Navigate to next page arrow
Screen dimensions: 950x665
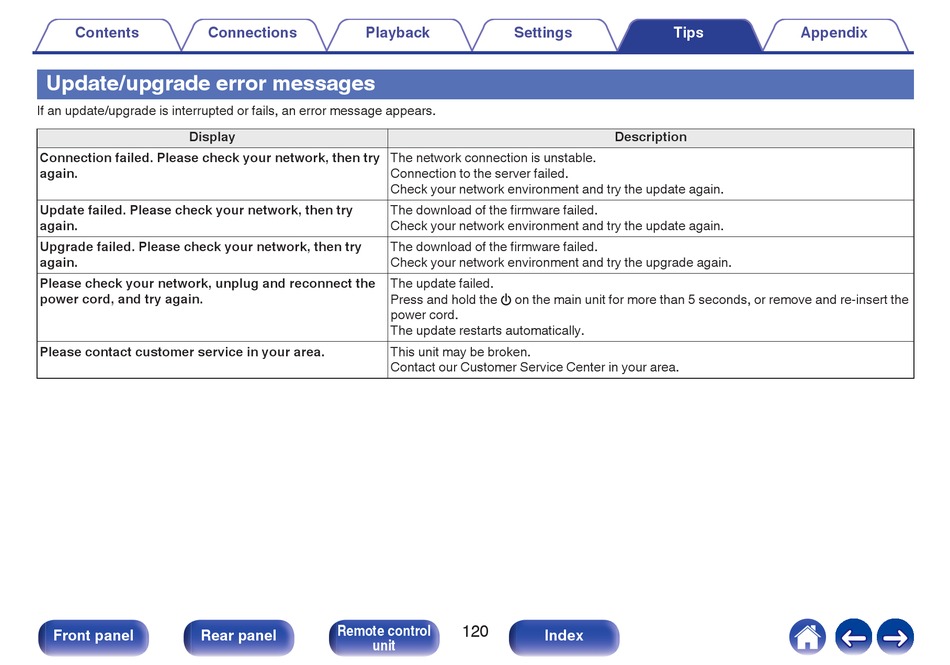click(895, 637)
